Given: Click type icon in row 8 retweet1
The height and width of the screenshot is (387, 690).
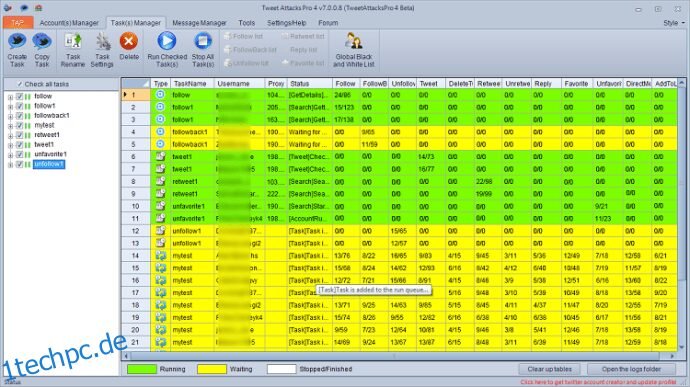Looking at the screenshot, I should pyautogui.click(x=160, y=181).
